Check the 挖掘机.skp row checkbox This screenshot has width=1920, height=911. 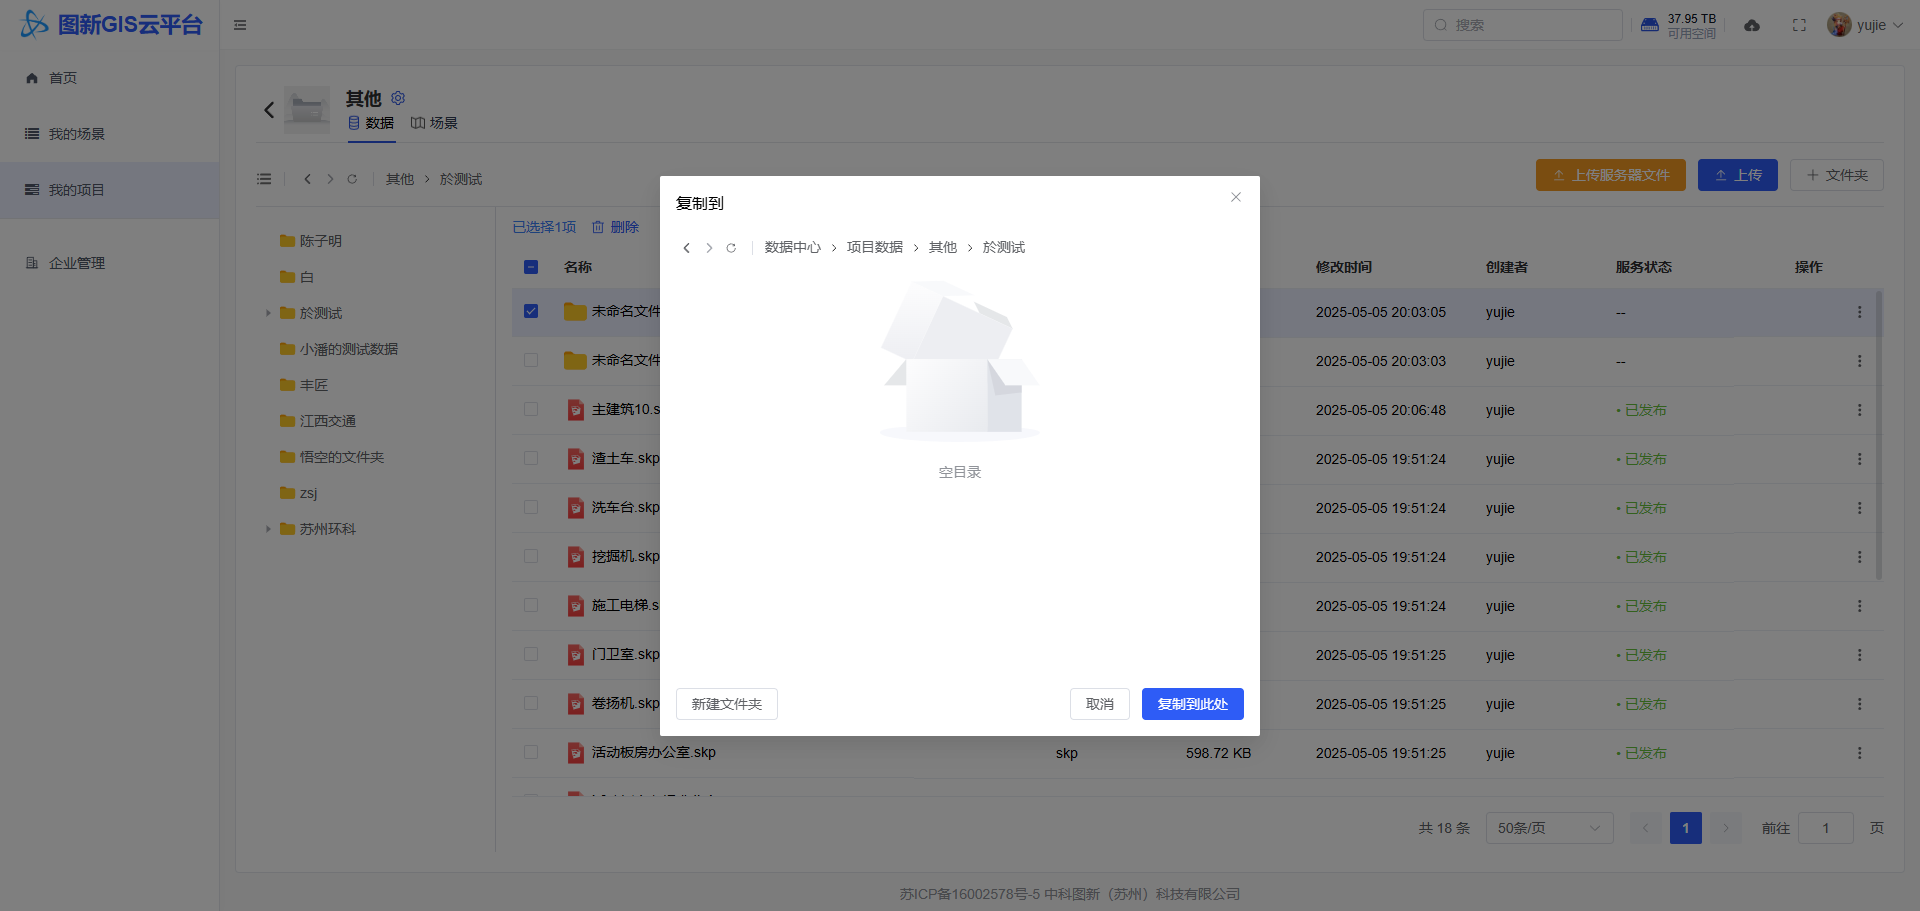tap(531, 556)
